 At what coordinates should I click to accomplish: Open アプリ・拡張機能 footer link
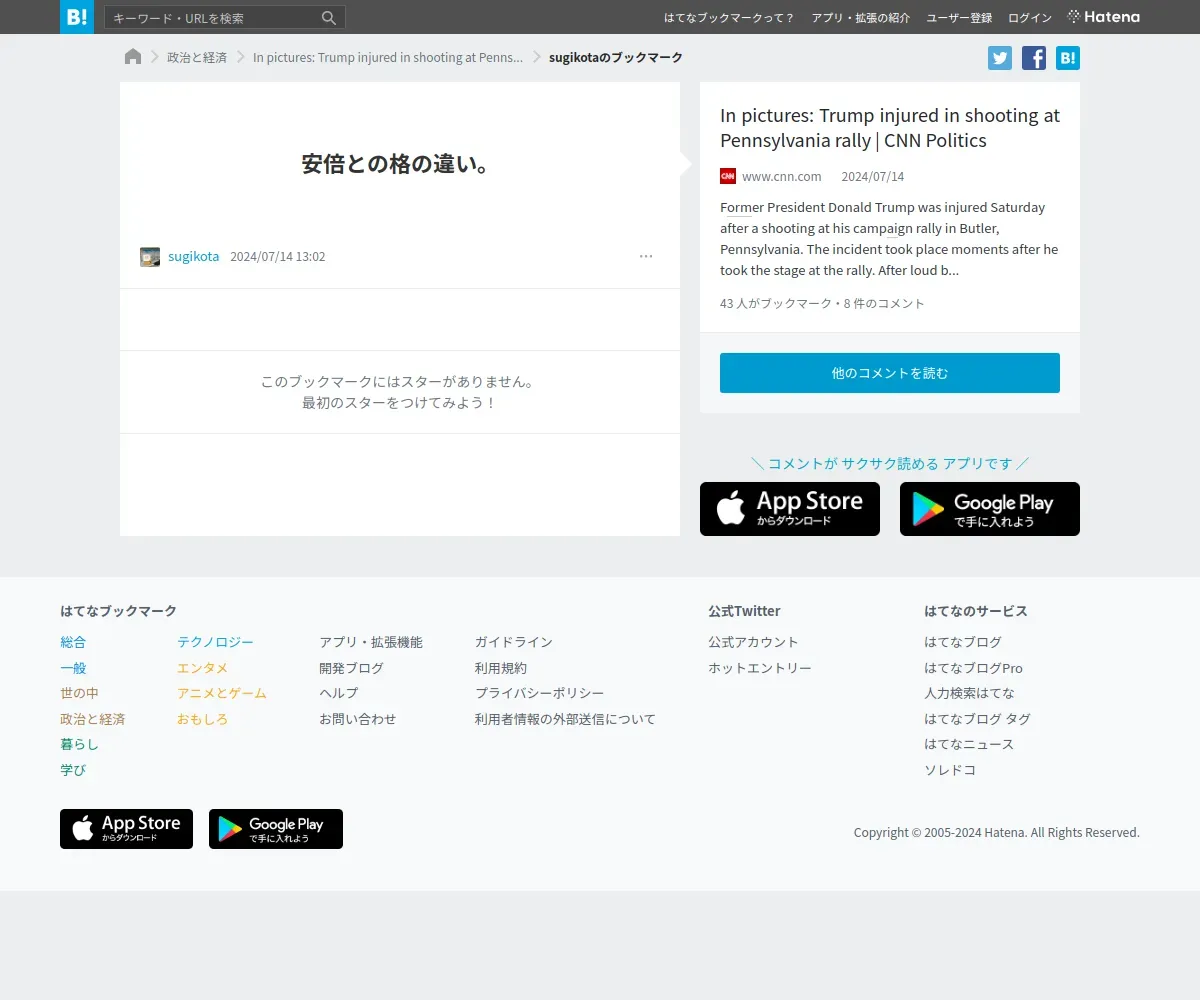click(x=371, y=642)
